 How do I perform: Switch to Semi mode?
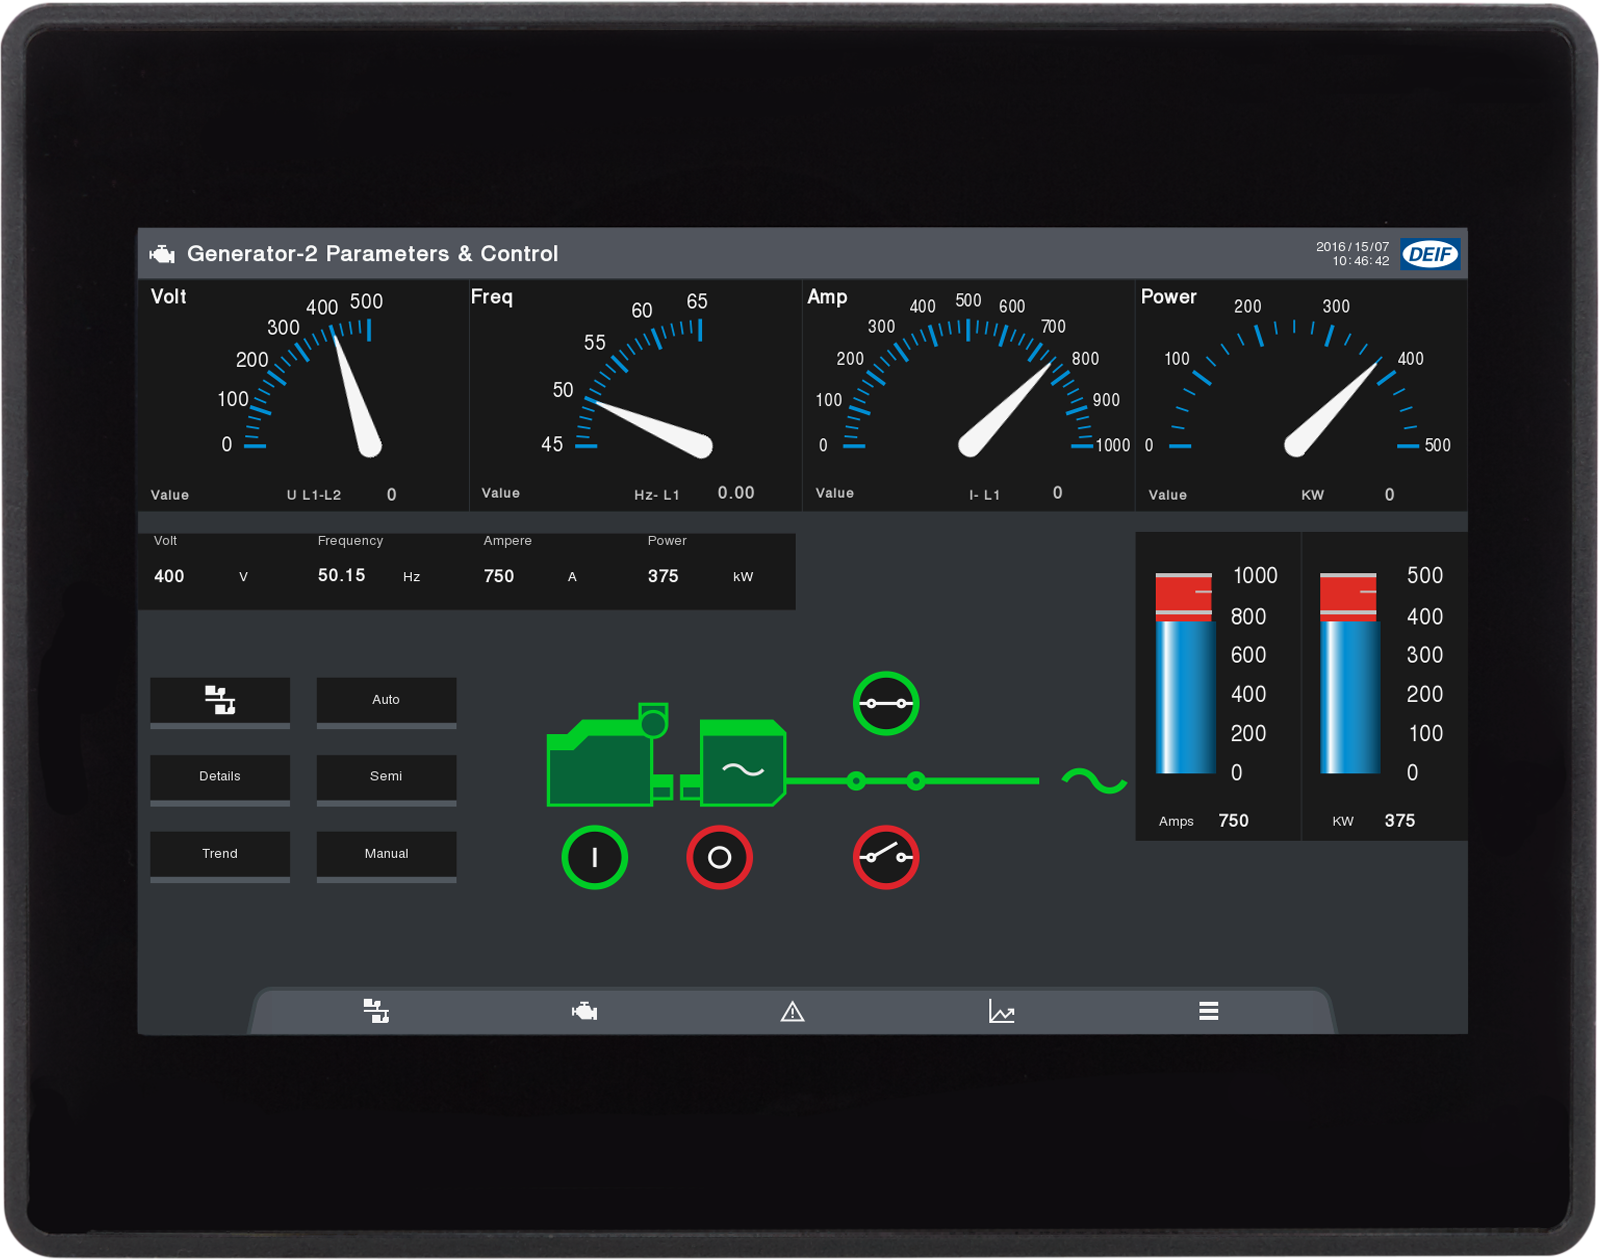[386, 777]
